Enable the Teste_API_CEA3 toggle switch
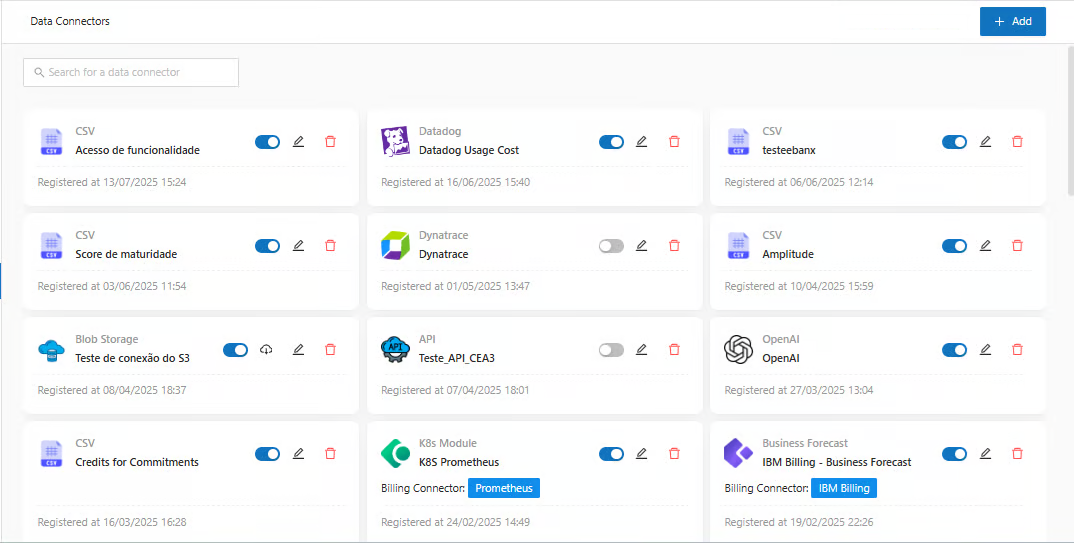This screenshot has height=543, width=1074. (611, 350)
